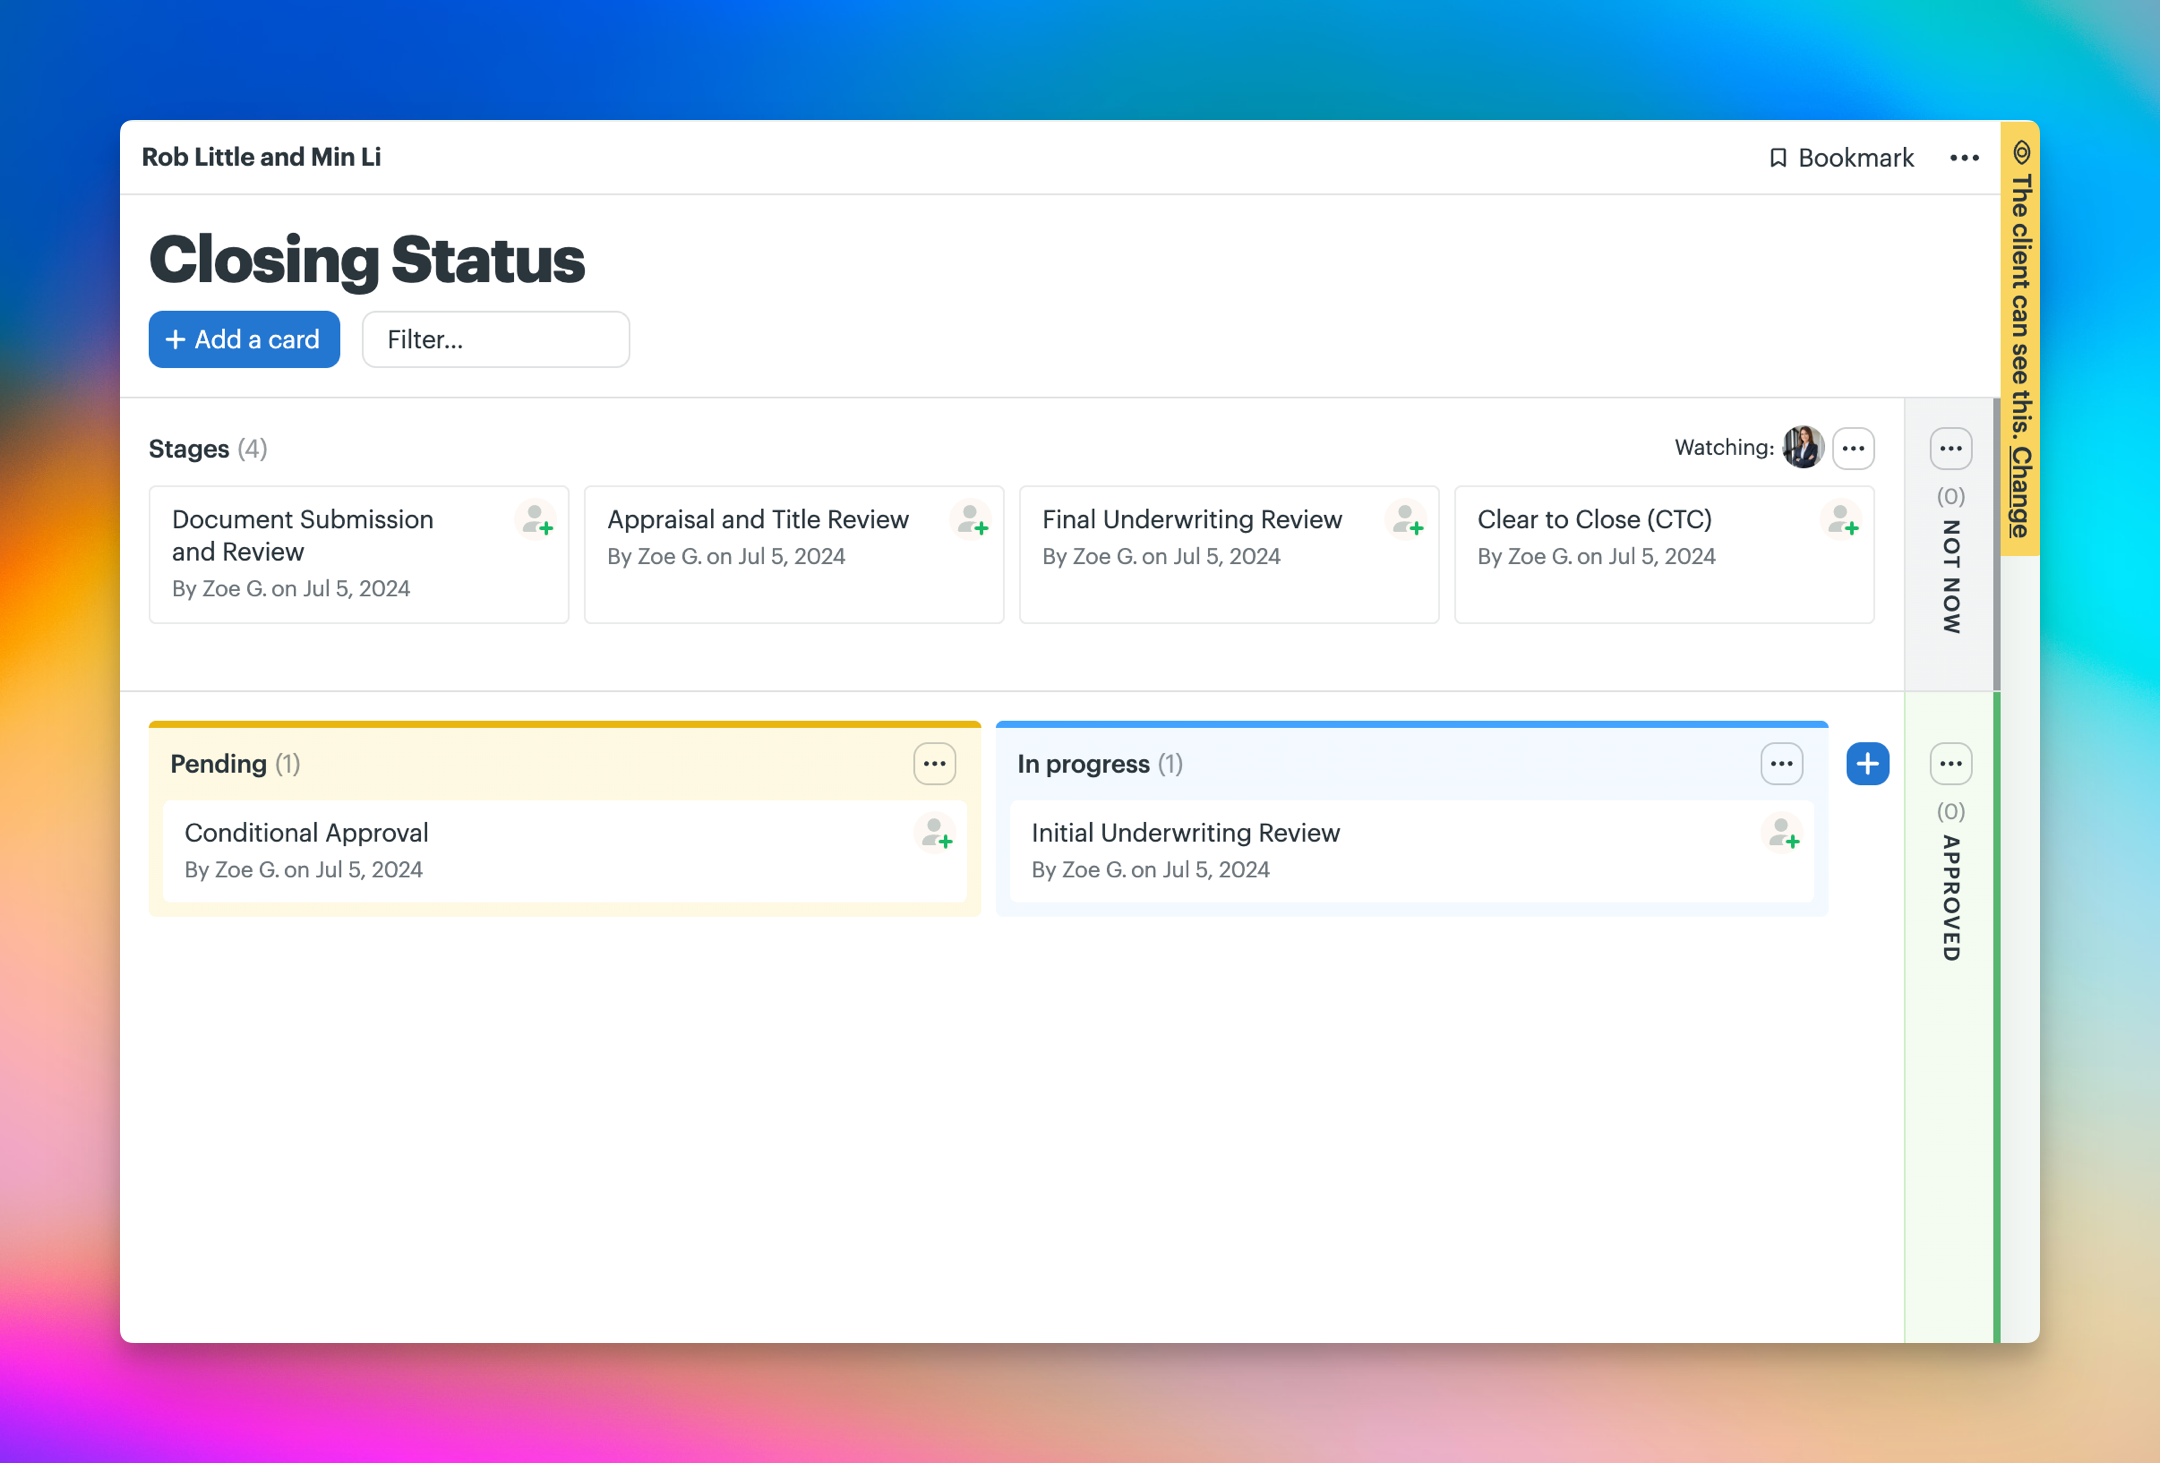Click the eye icon on yellow client banner
This screenshot has width=2160, height=1463.
point(2021,152)
